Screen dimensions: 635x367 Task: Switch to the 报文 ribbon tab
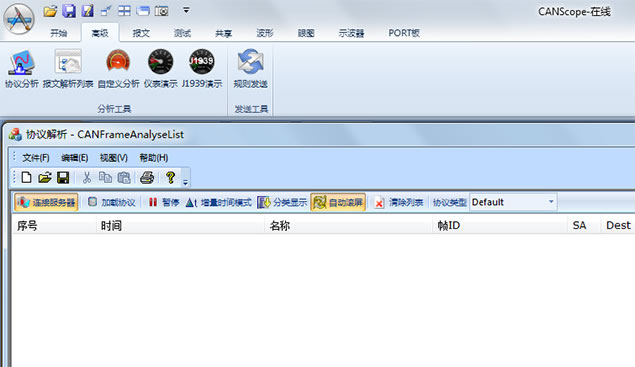[x=141, y=33]
